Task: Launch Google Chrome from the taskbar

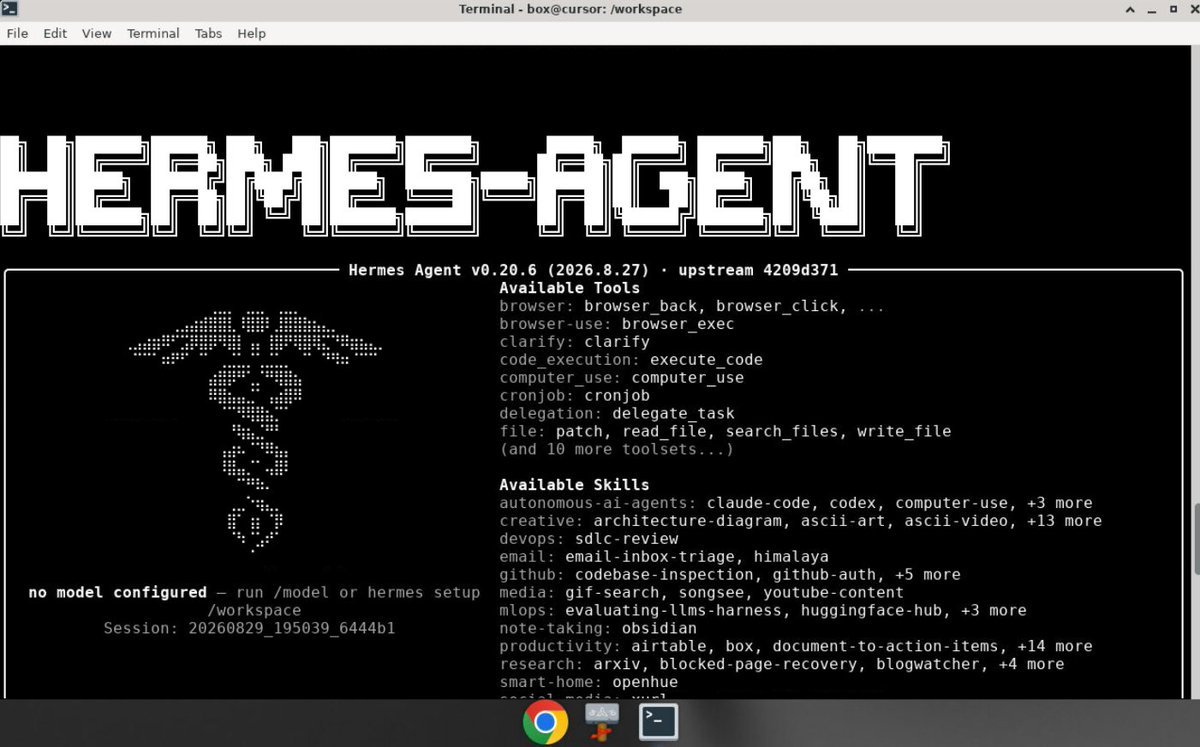Action: (545, 722)
